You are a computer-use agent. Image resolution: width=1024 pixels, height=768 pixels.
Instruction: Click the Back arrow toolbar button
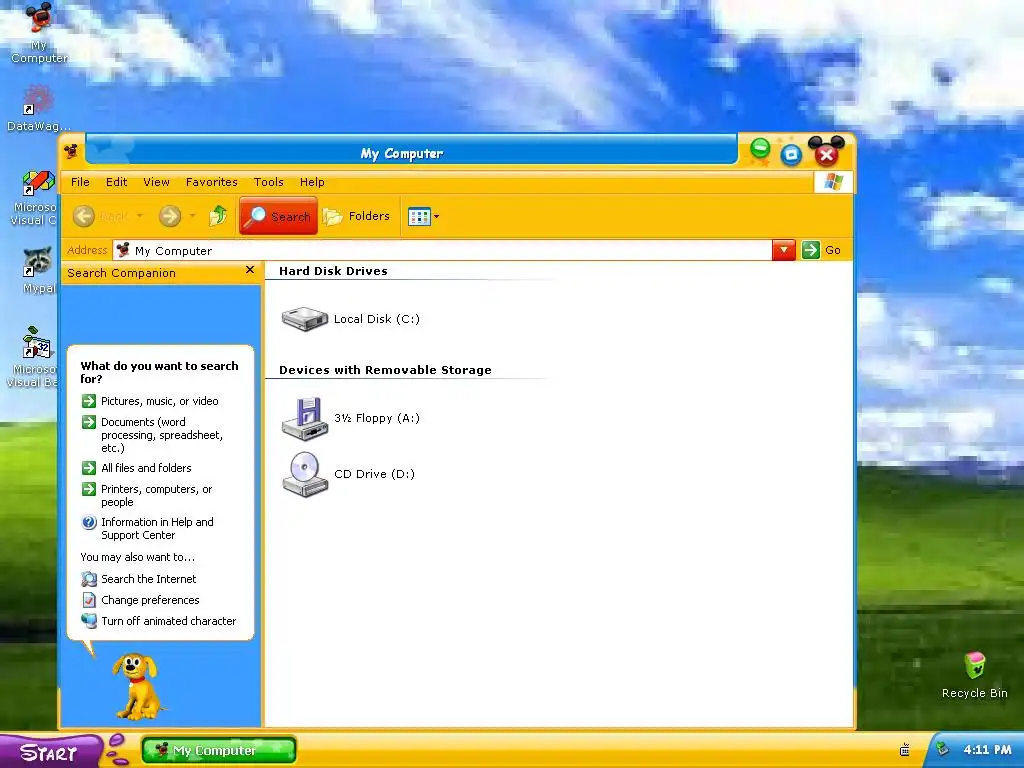coord(84,216)
